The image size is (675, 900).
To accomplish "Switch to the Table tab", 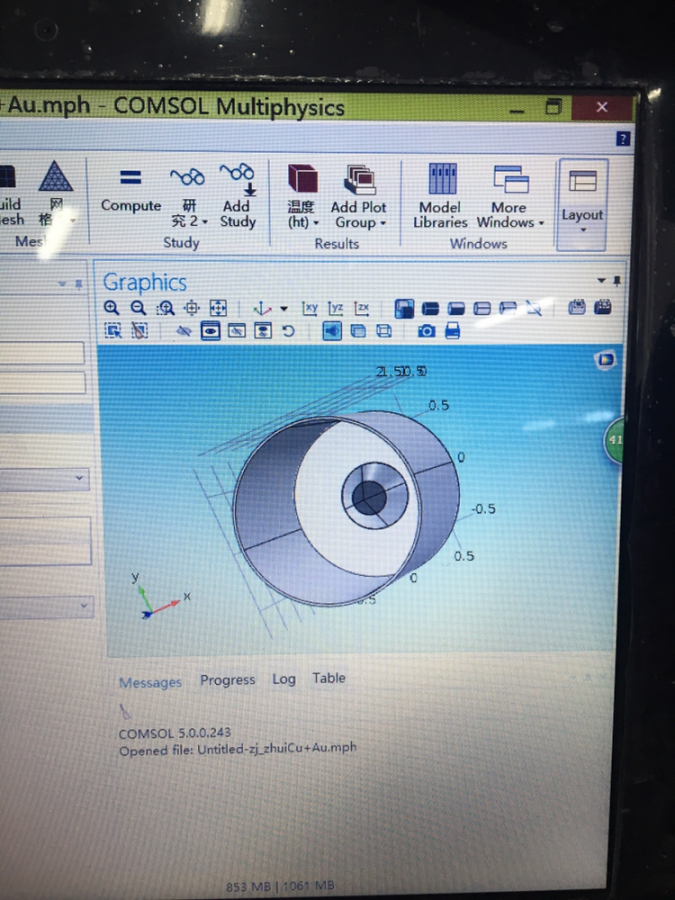I will [329, 678].
